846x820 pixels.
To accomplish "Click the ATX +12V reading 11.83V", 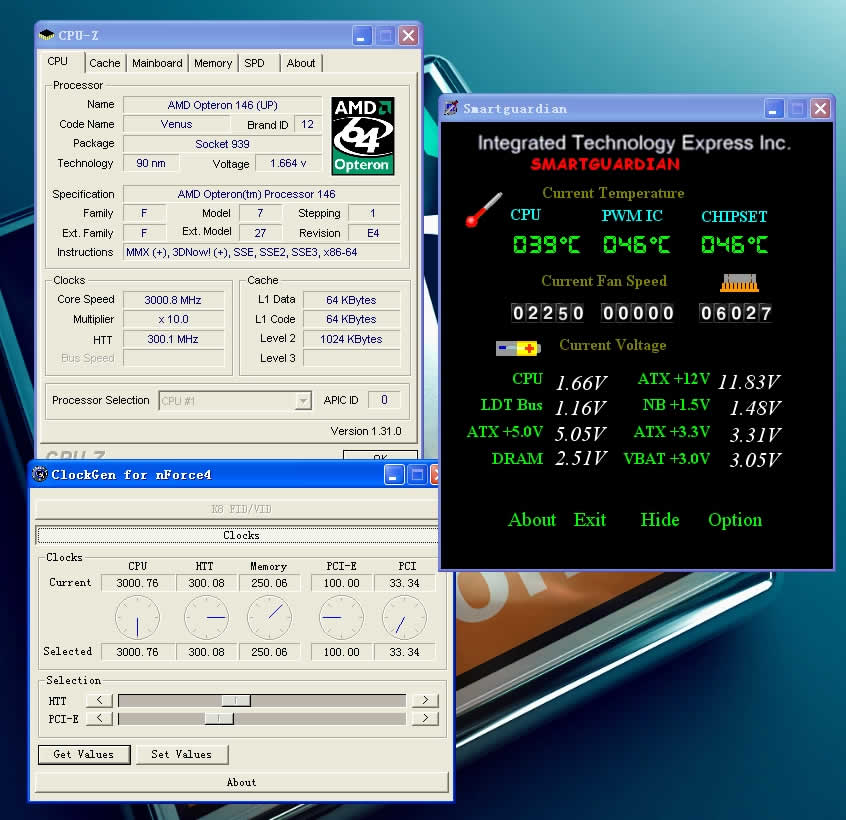I will [x=748, y=382].
